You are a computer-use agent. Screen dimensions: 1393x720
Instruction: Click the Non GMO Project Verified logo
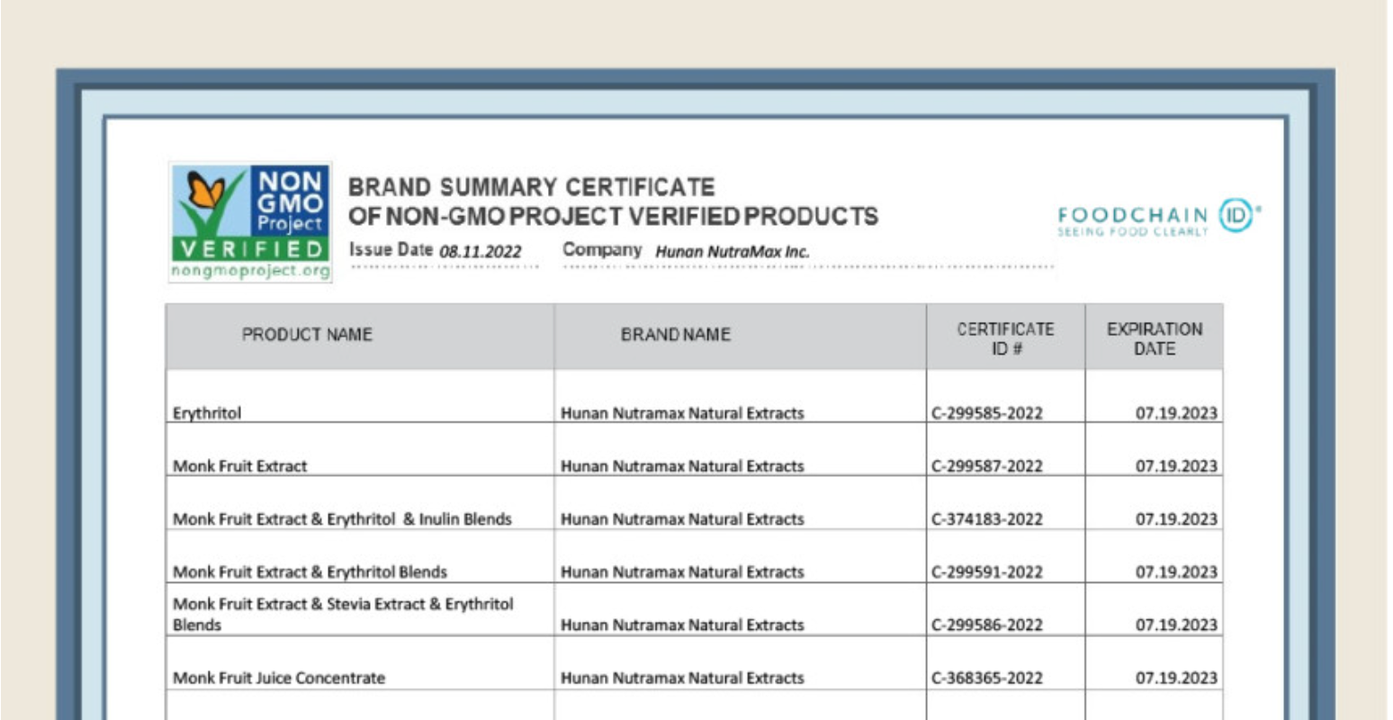(x=250, y=222)
